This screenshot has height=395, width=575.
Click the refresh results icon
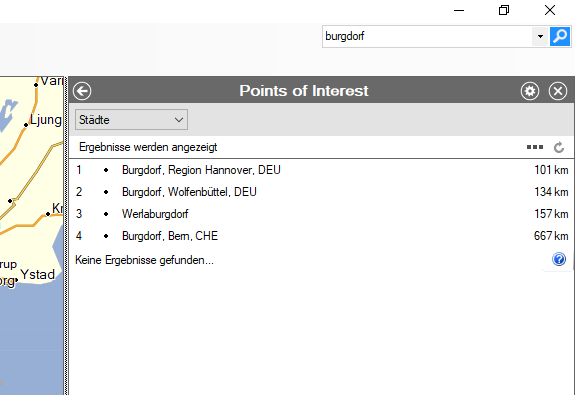[559, 147]
